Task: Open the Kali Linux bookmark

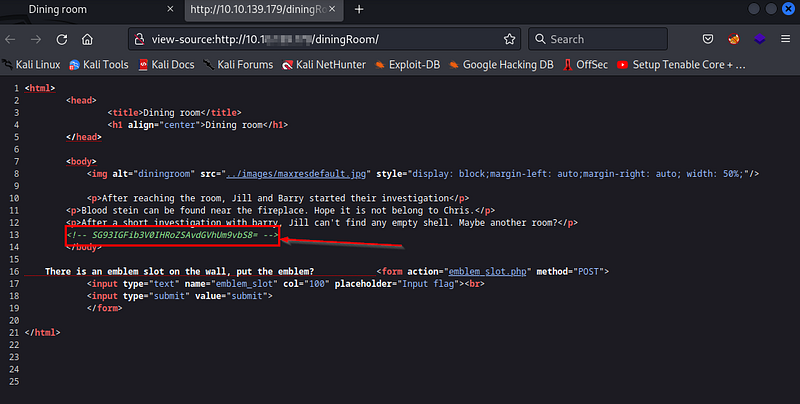Action: point(31,65)
